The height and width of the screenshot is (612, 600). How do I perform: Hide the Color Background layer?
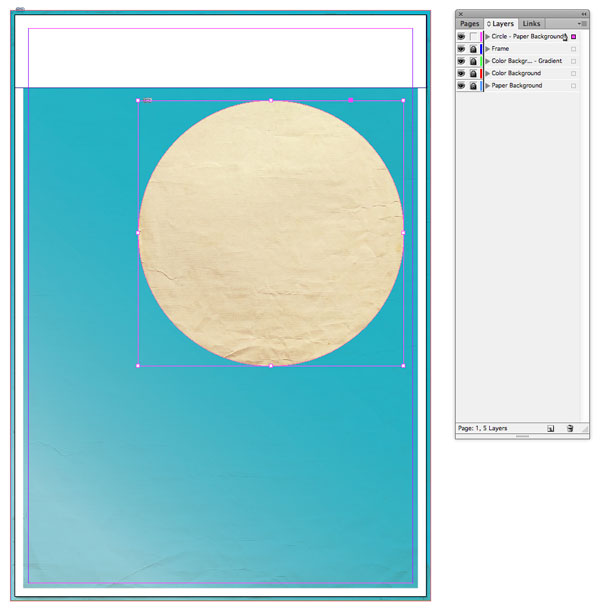(x=461, y=74)
